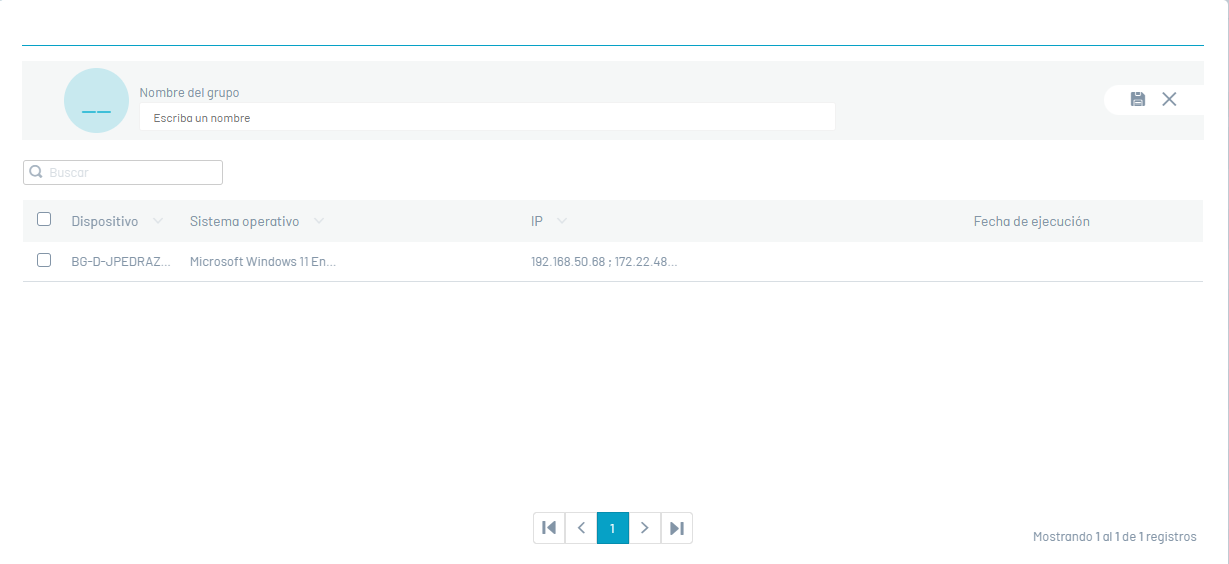Click the magnifying glass search icon

36,172
